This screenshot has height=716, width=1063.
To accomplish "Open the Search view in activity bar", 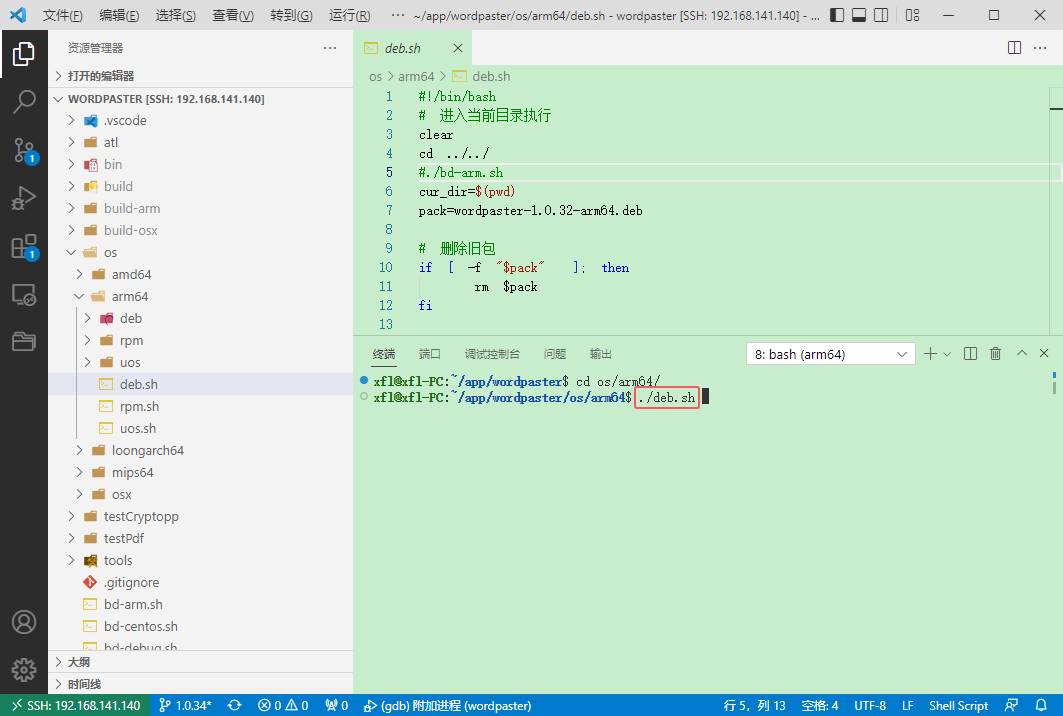I will click(24, 101).
